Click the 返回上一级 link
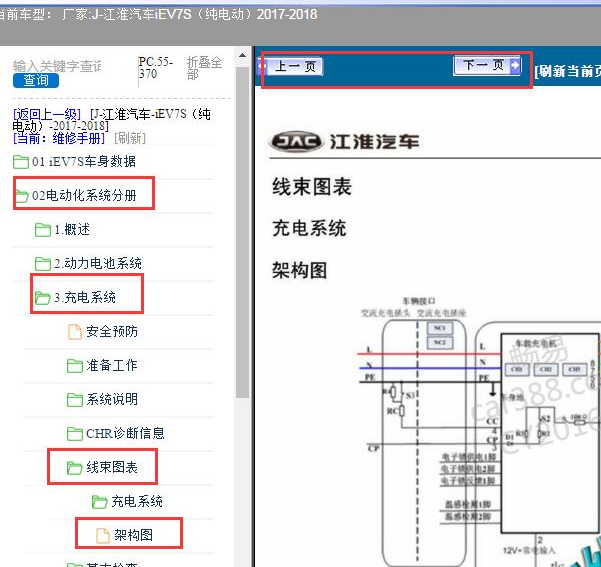Image resolution: width=601 pixels, height=567 pixels. click(47, 114)
